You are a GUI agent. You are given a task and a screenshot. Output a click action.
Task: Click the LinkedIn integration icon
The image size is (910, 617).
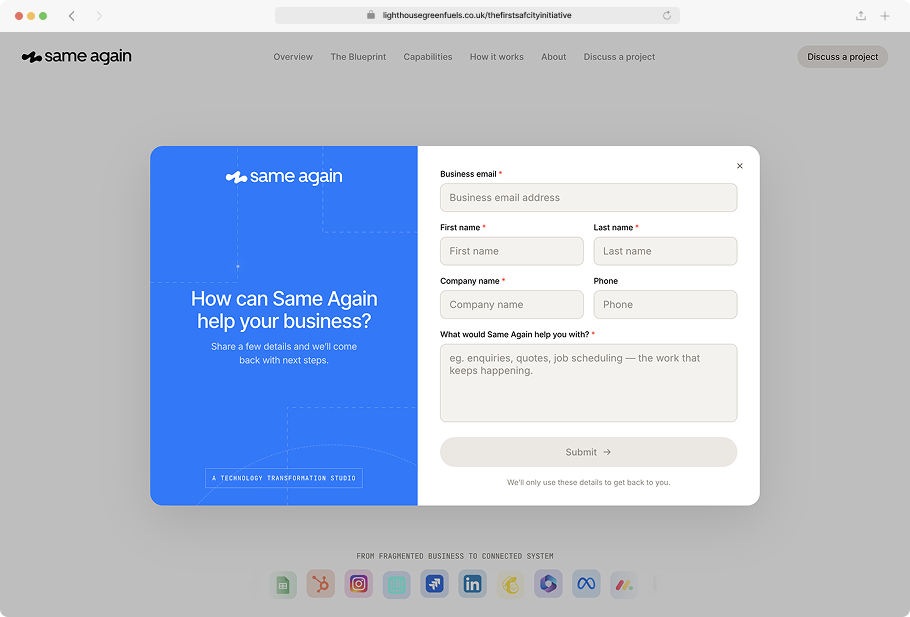[472, 584]
